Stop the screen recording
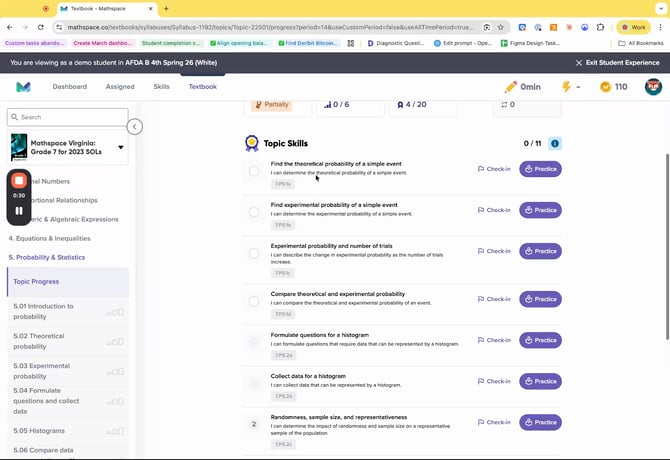Image resolution: width=670 pixels, height=460 pixels. point(19,181)
